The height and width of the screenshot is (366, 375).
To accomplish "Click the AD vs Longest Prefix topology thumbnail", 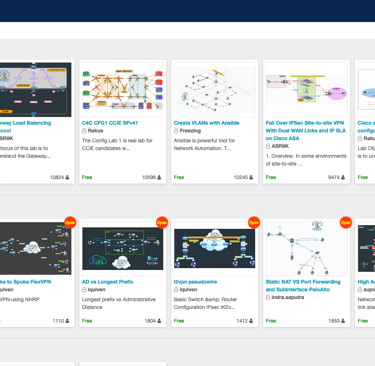I will pos(122,249).
